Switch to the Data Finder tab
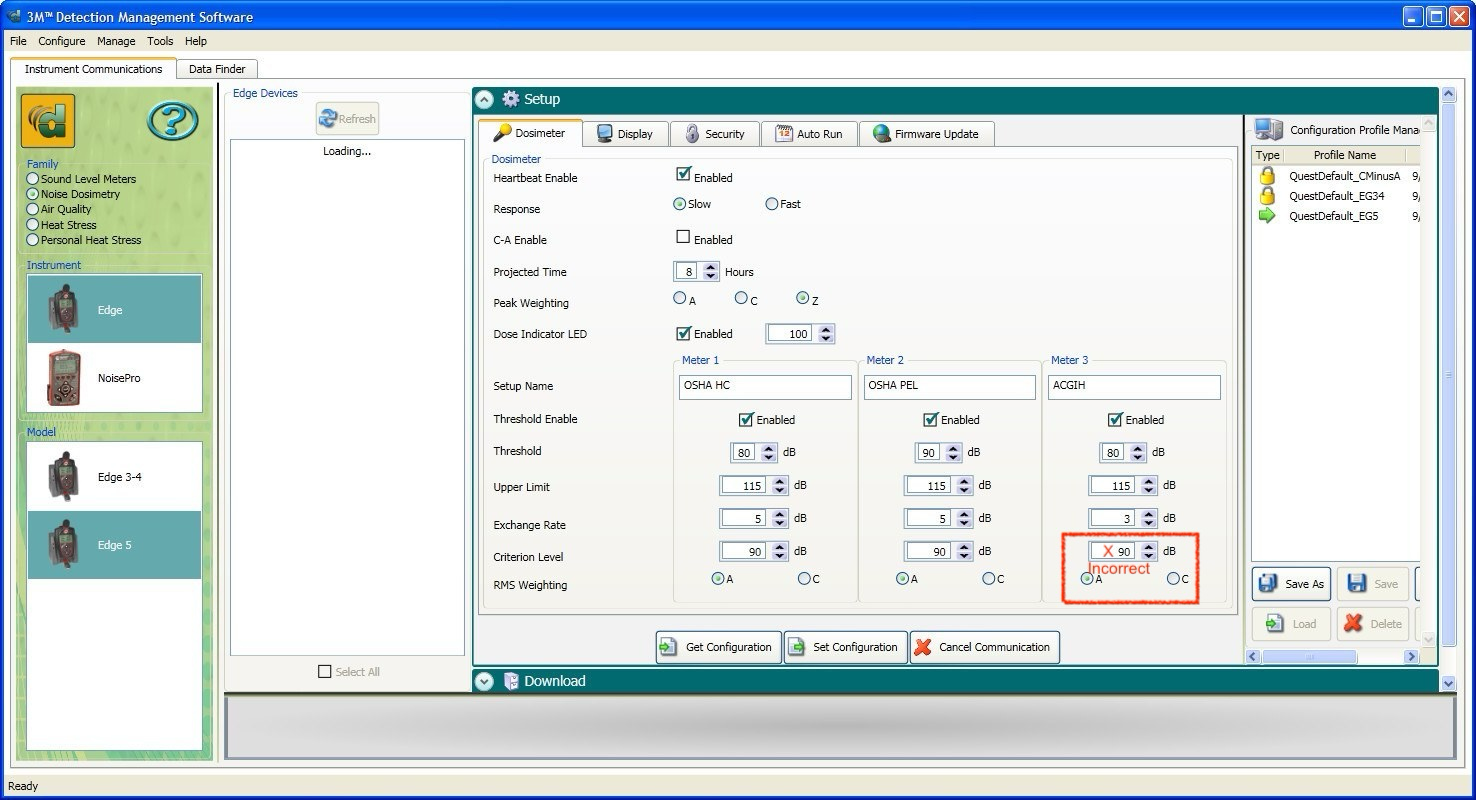This screenshot has width=1476, height=800. tap(217, 69)
